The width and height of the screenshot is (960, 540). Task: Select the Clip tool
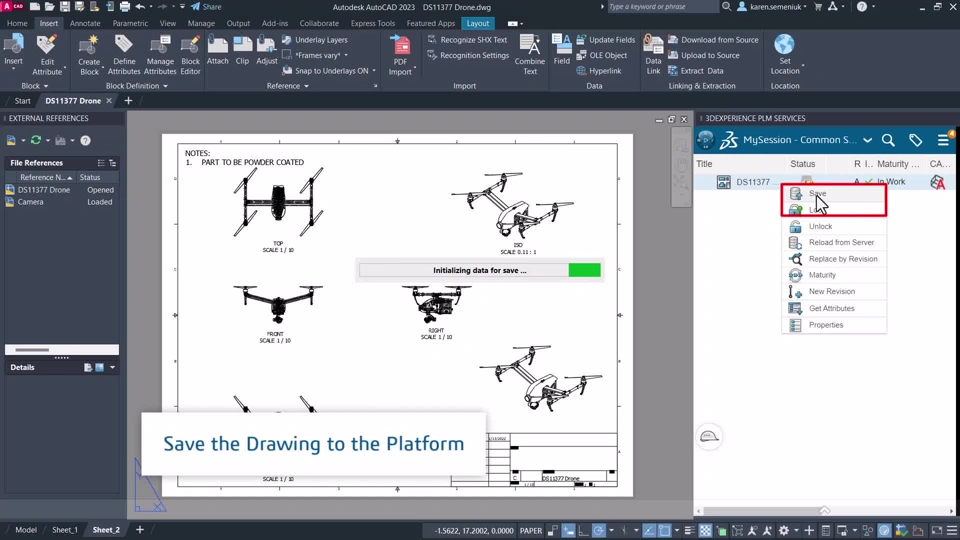pyautogui.click(x=242, y=50)
